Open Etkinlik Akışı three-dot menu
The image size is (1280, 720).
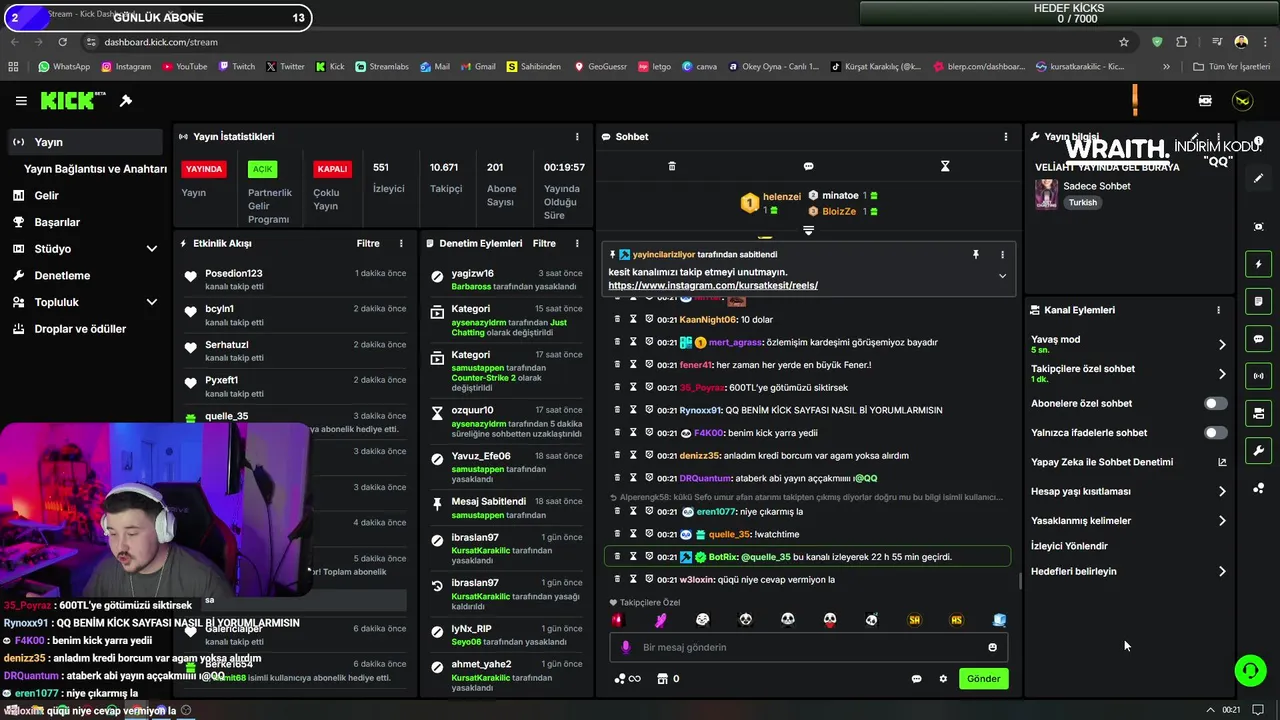(x=401, y=243)
